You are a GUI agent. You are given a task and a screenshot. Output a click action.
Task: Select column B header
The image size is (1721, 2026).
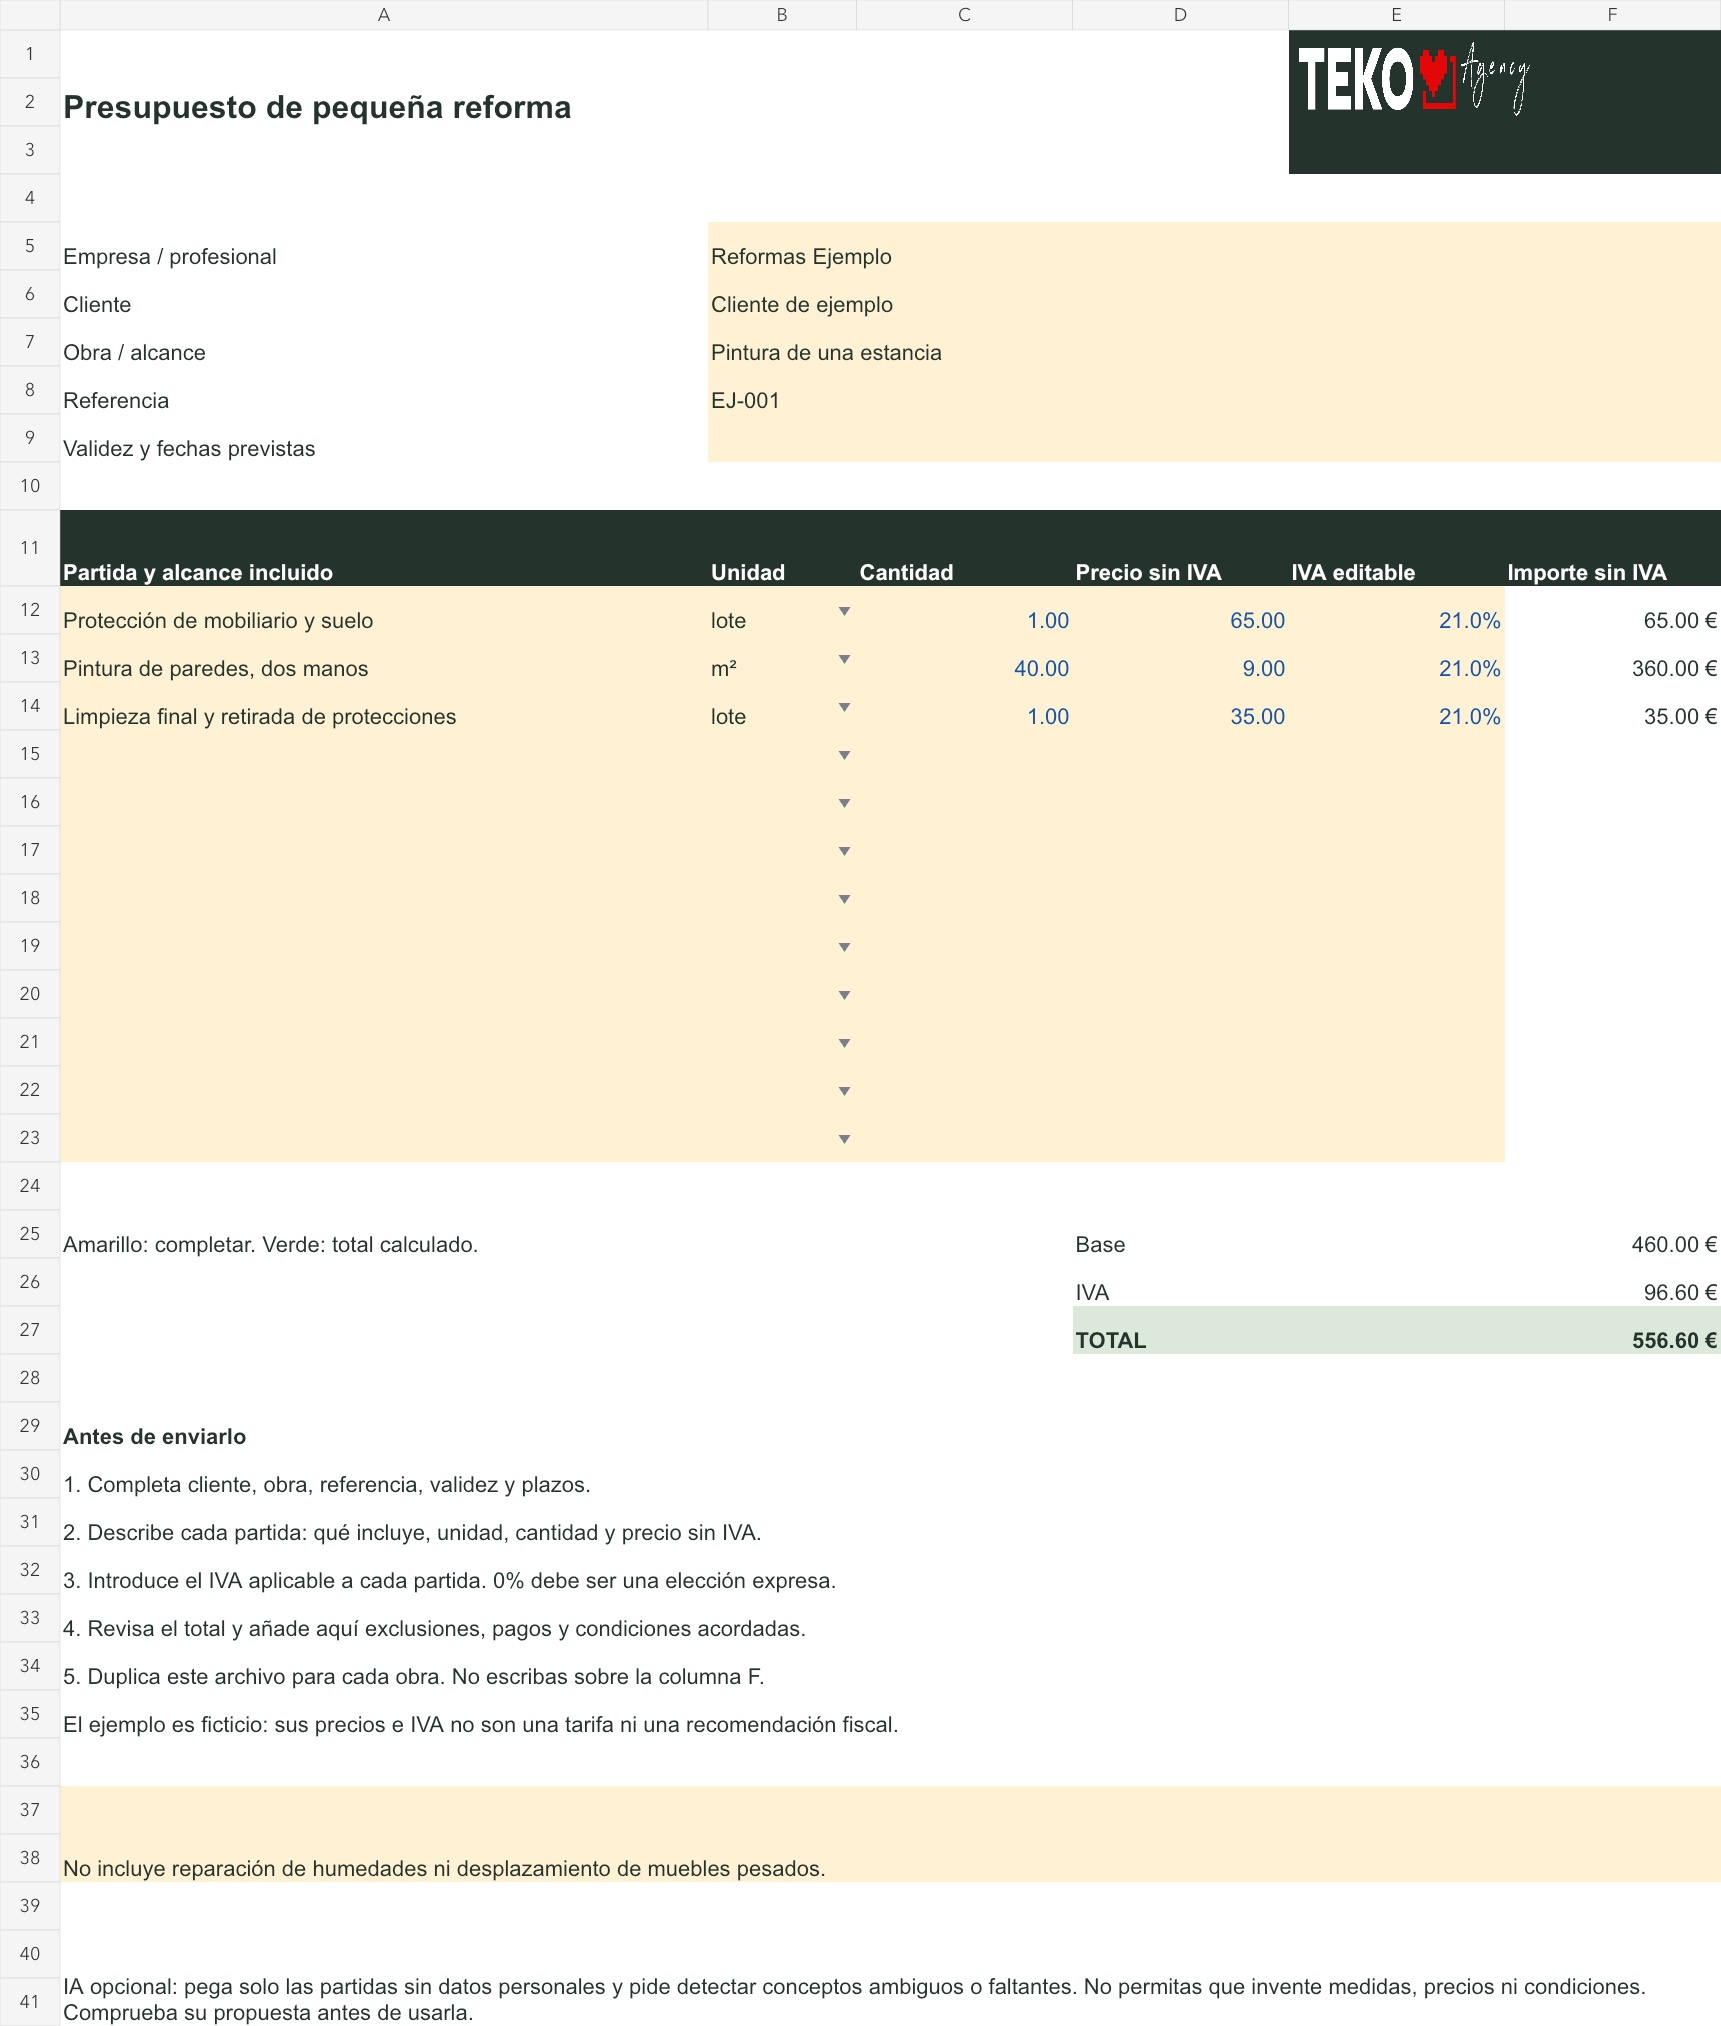tap(782, 15)
